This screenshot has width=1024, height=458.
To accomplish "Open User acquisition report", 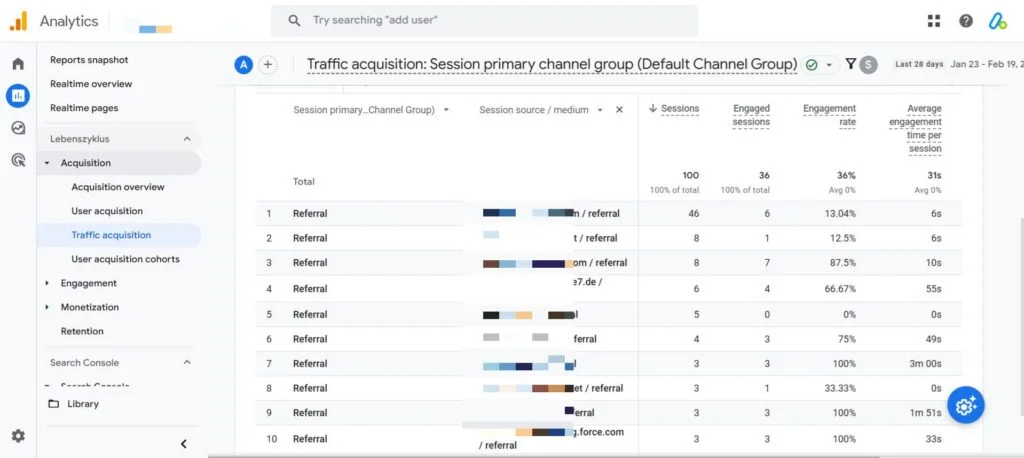I will [x=107, y=211].
